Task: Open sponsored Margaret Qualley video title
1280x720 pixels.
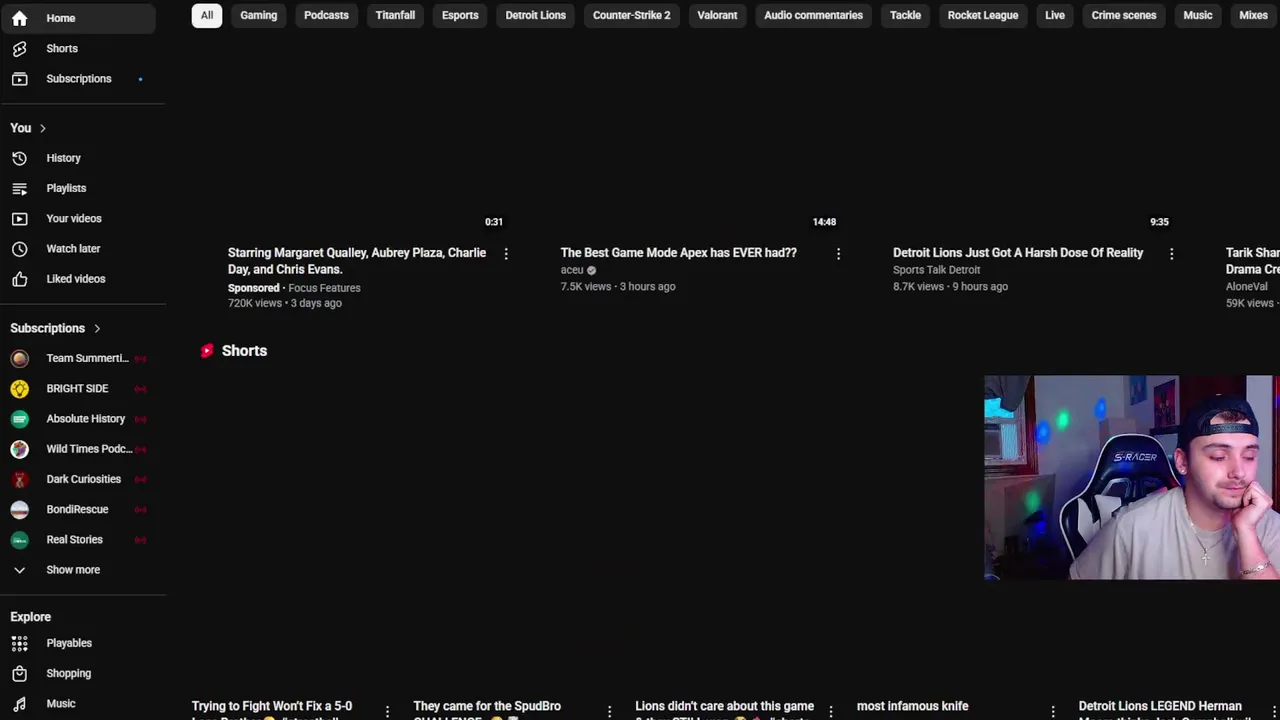Action: [x=357, y=261]
